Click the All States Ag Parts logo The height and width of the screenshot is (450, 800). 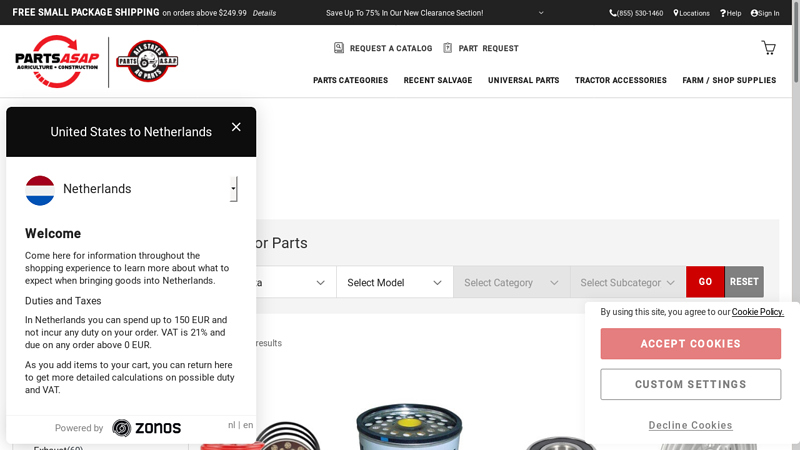pos(147,61)
